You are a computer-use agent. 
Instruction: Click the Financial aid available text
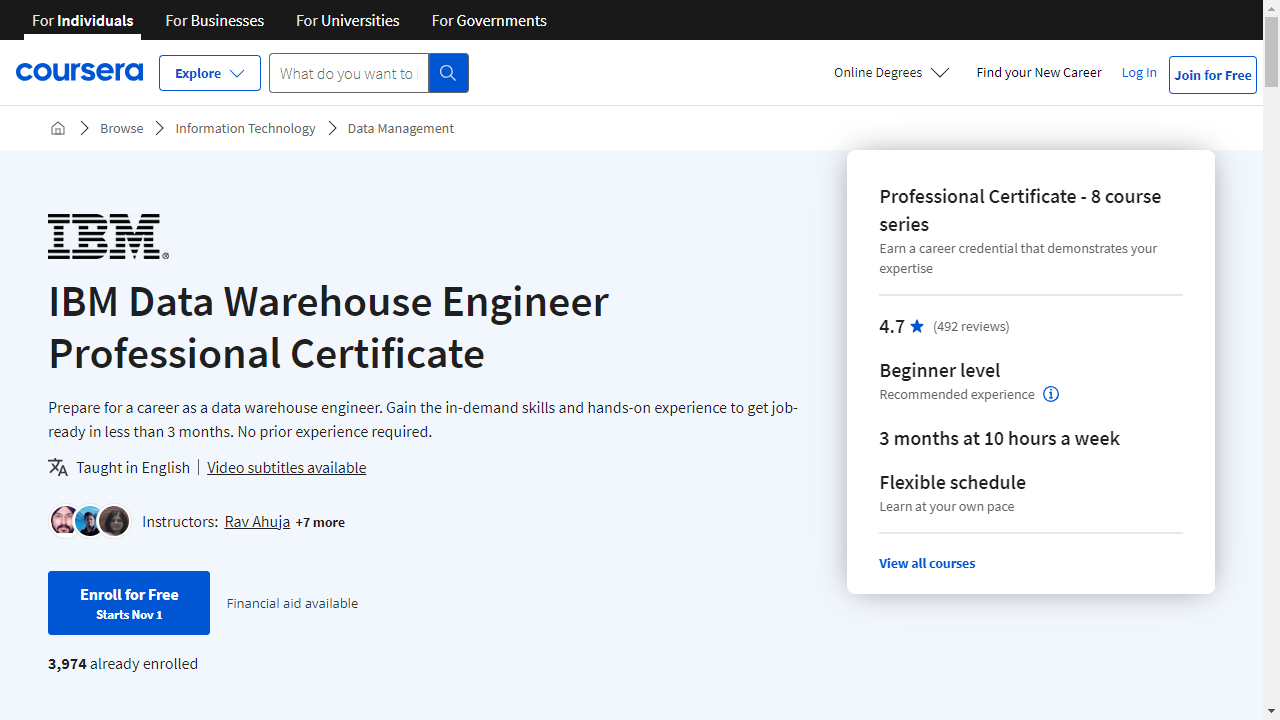pos(292,603)
